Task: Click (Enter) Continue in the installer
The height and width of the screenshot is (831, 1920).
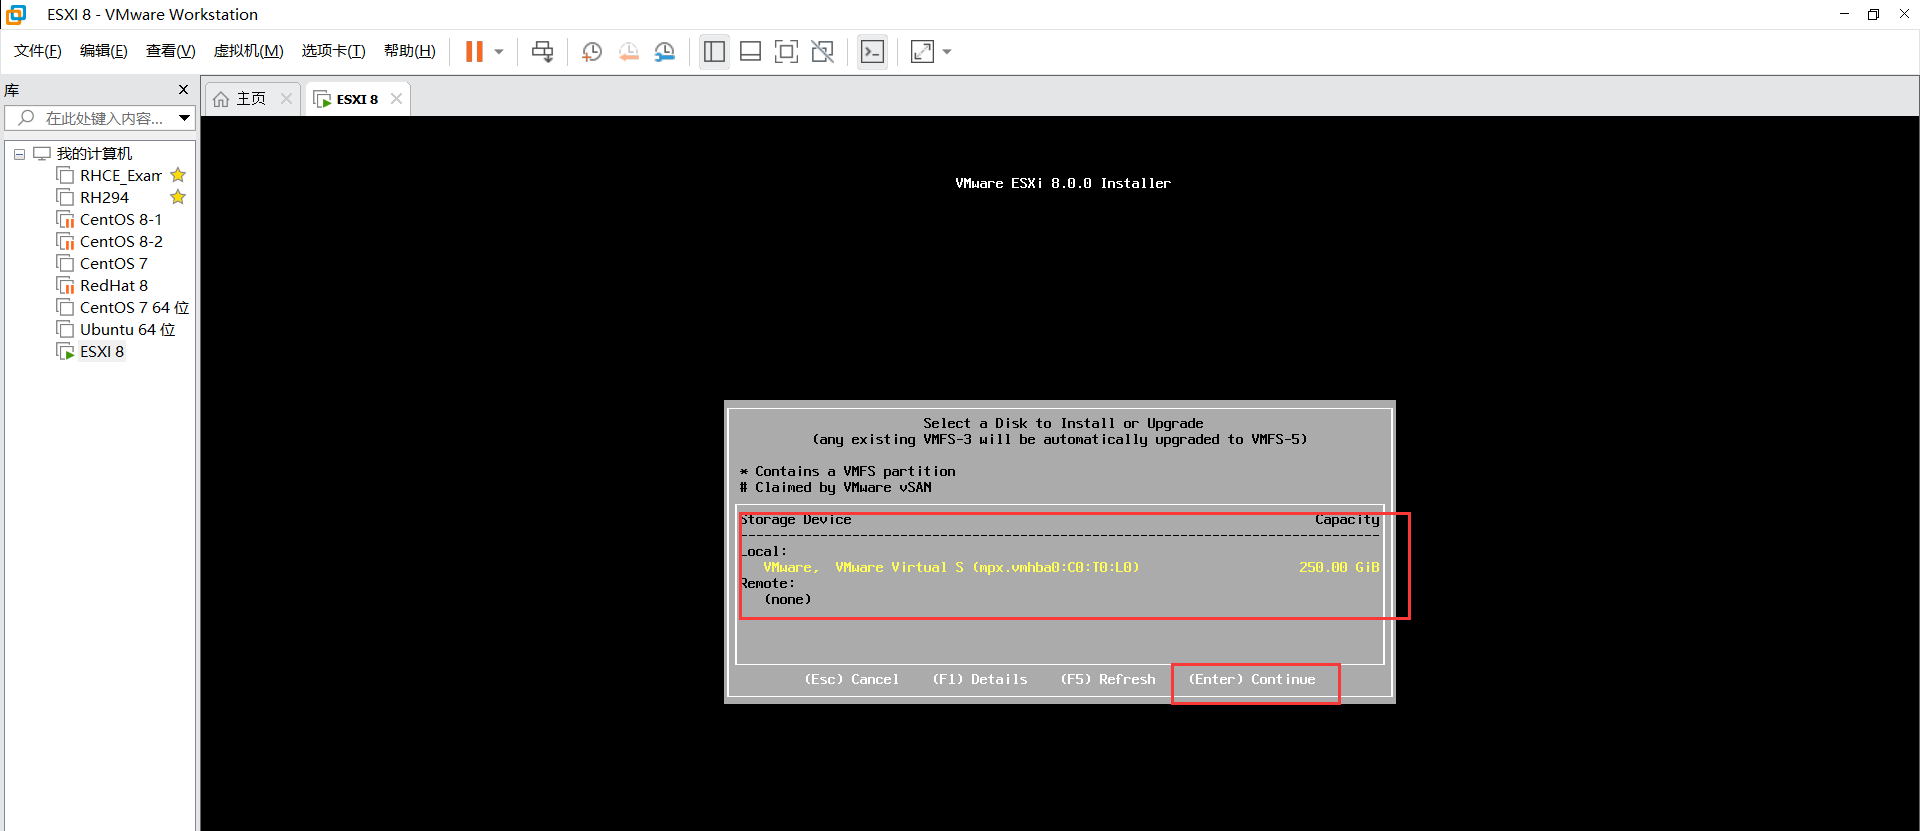Action: (x=1252, y=679)
